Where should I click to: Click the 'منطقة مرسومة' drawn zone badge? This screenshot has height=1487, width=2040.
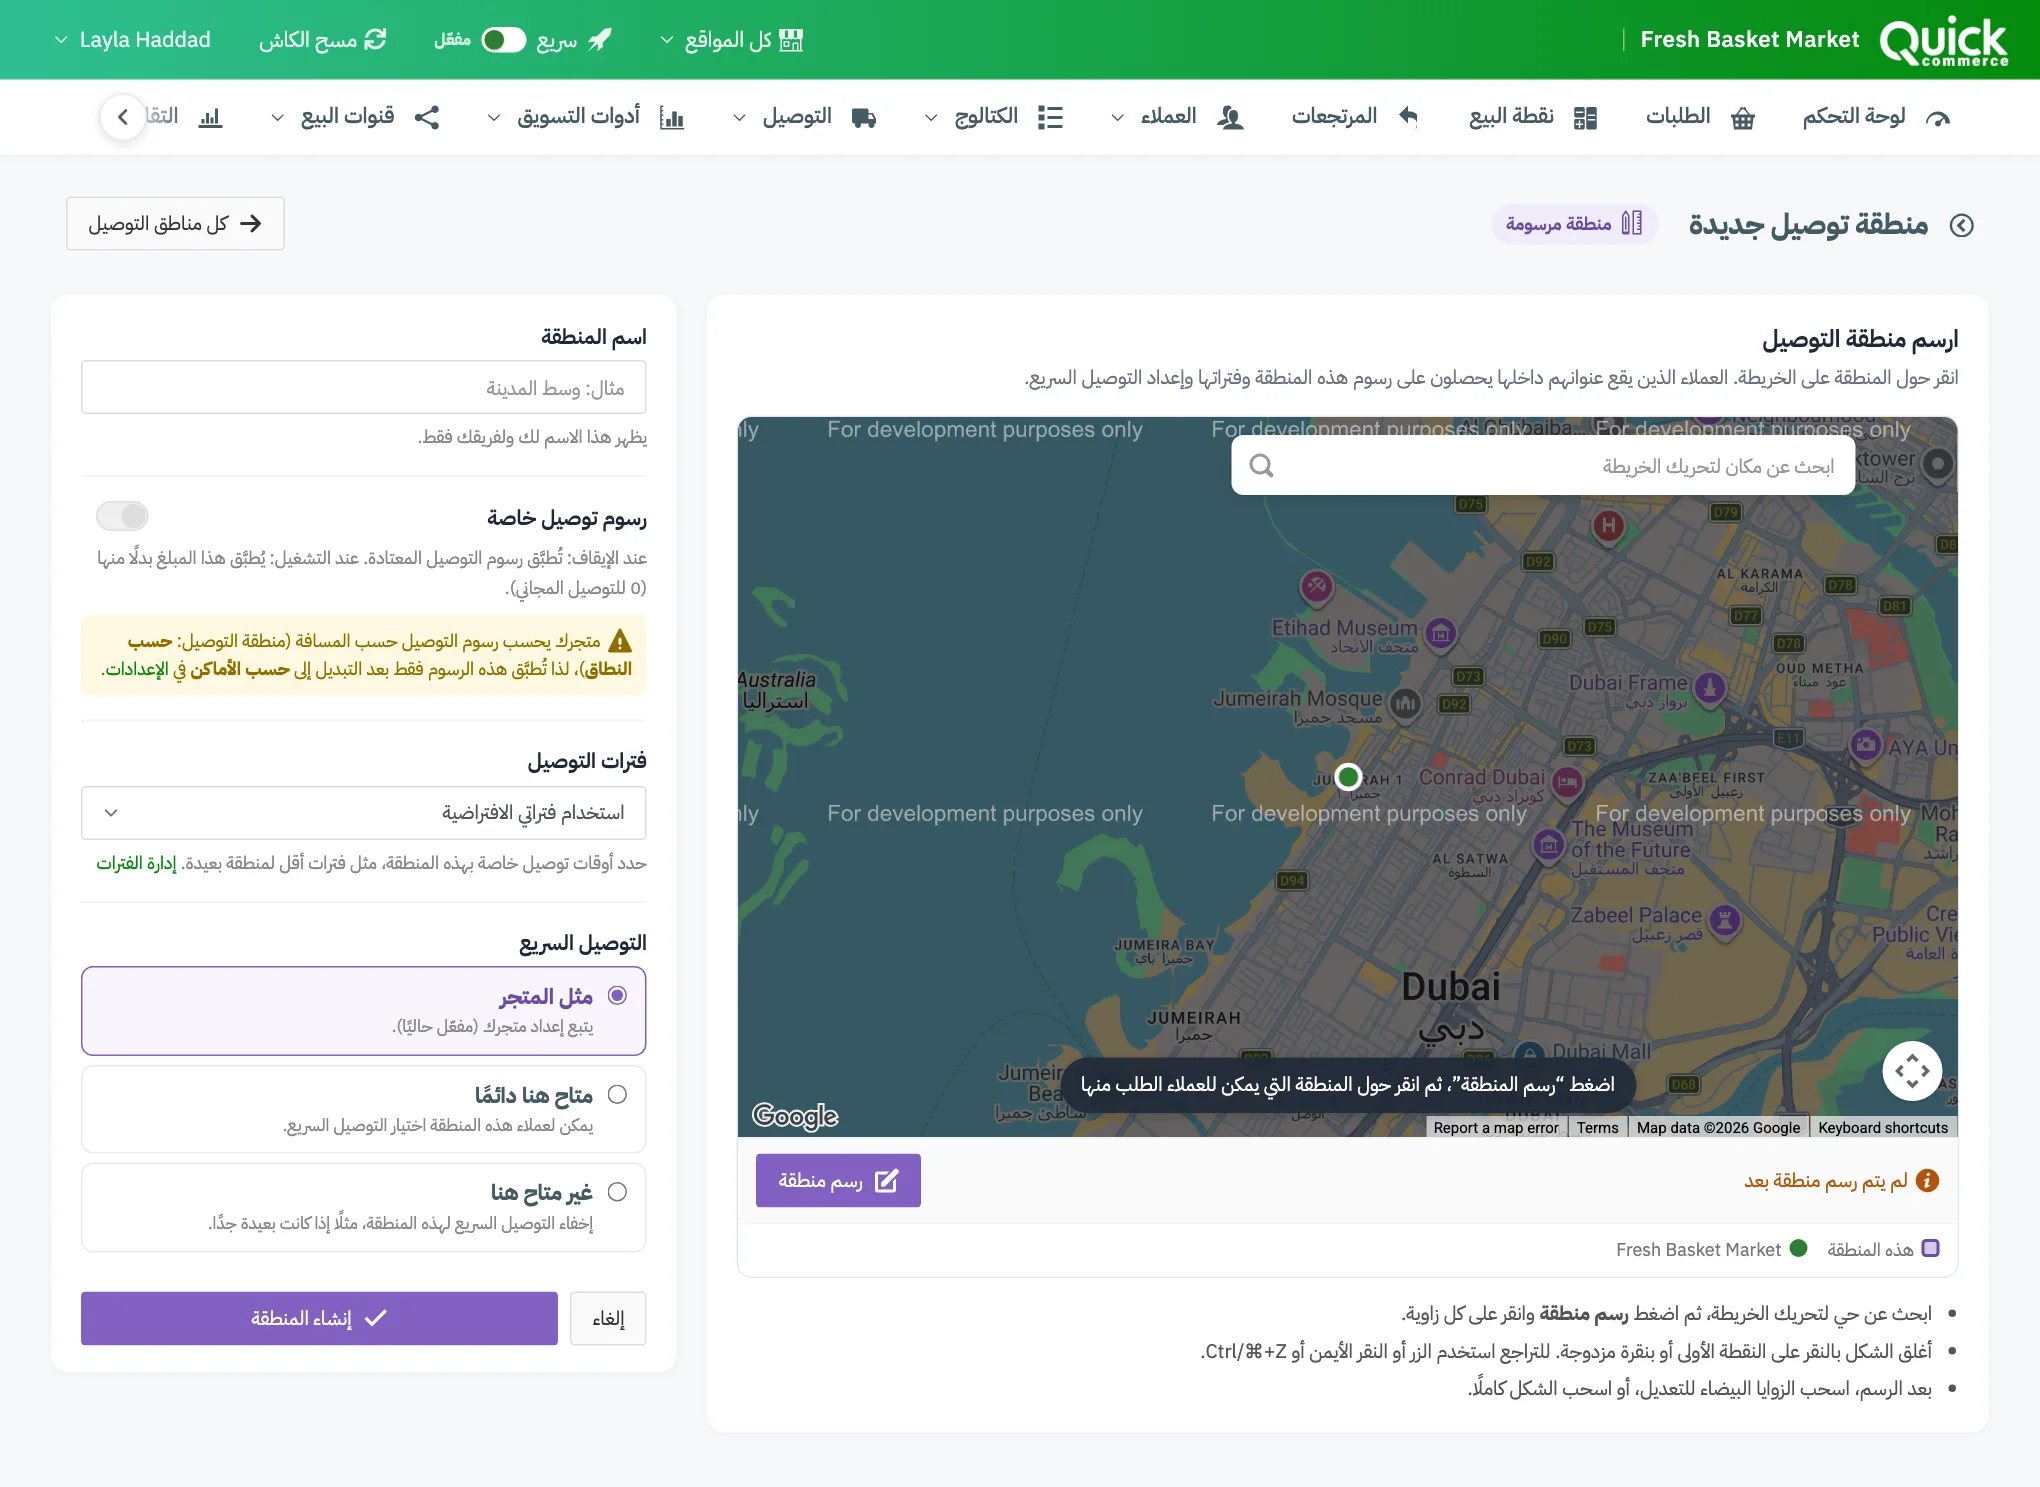pos(1574,224)
